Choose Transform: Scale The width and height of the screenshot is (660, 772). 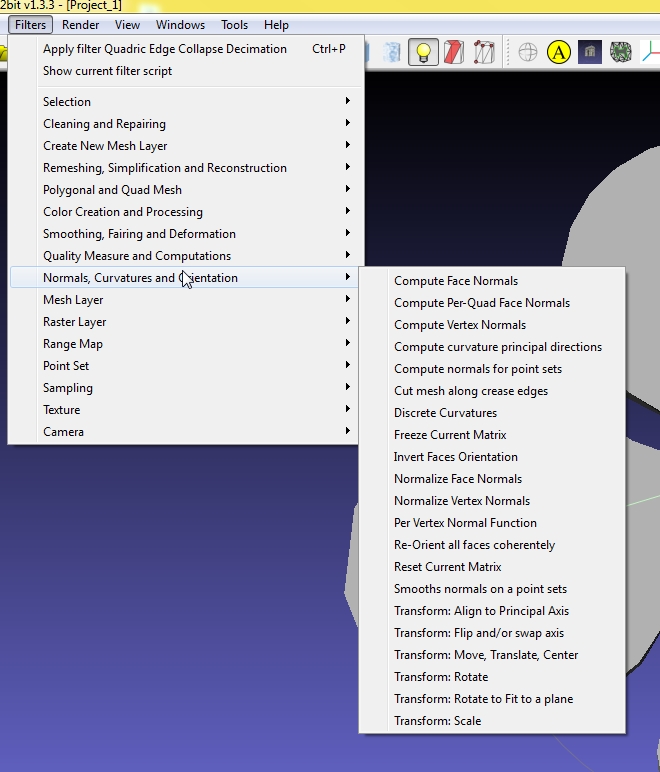click(x=492, y=721)
